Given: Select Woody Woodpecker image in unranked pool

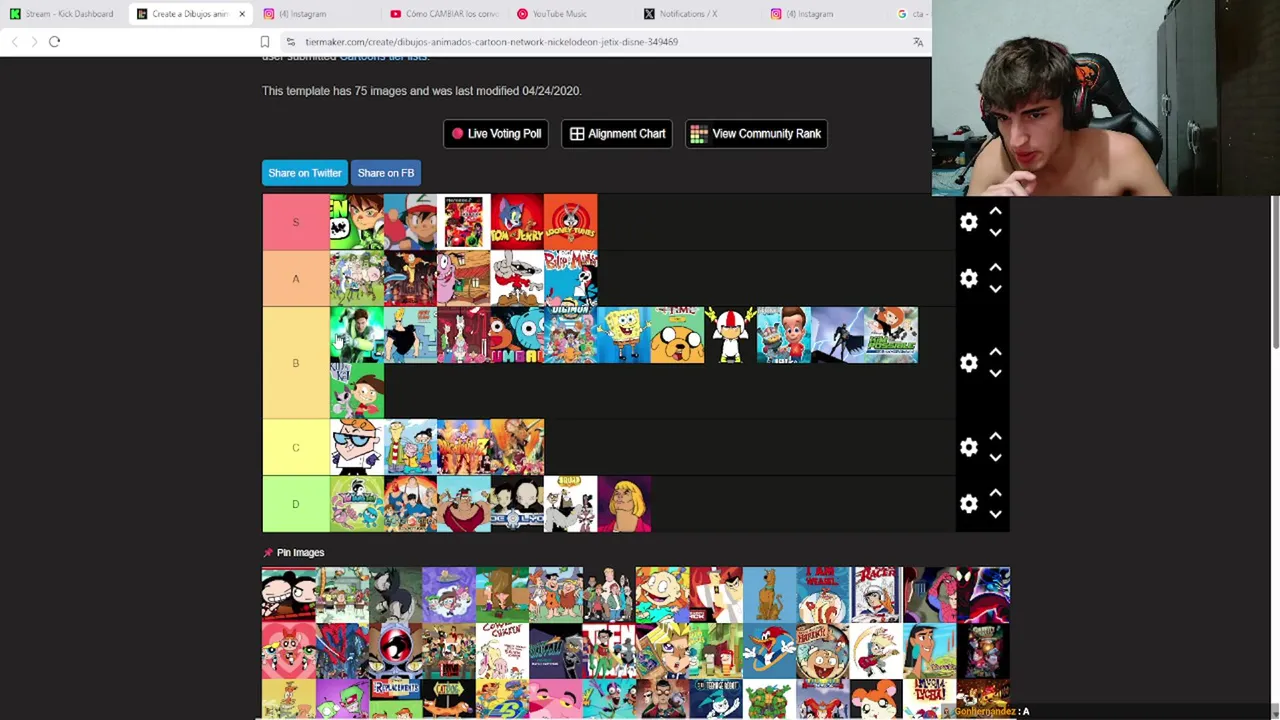Looking at the screenshot, I should click(769, 650).
